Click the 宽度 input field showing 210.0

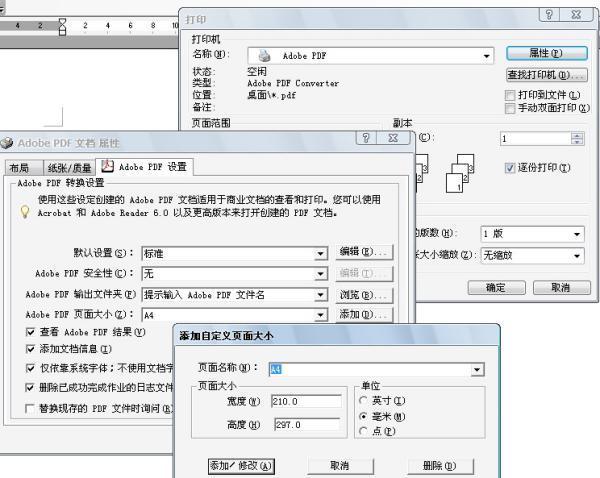[306, 401]
